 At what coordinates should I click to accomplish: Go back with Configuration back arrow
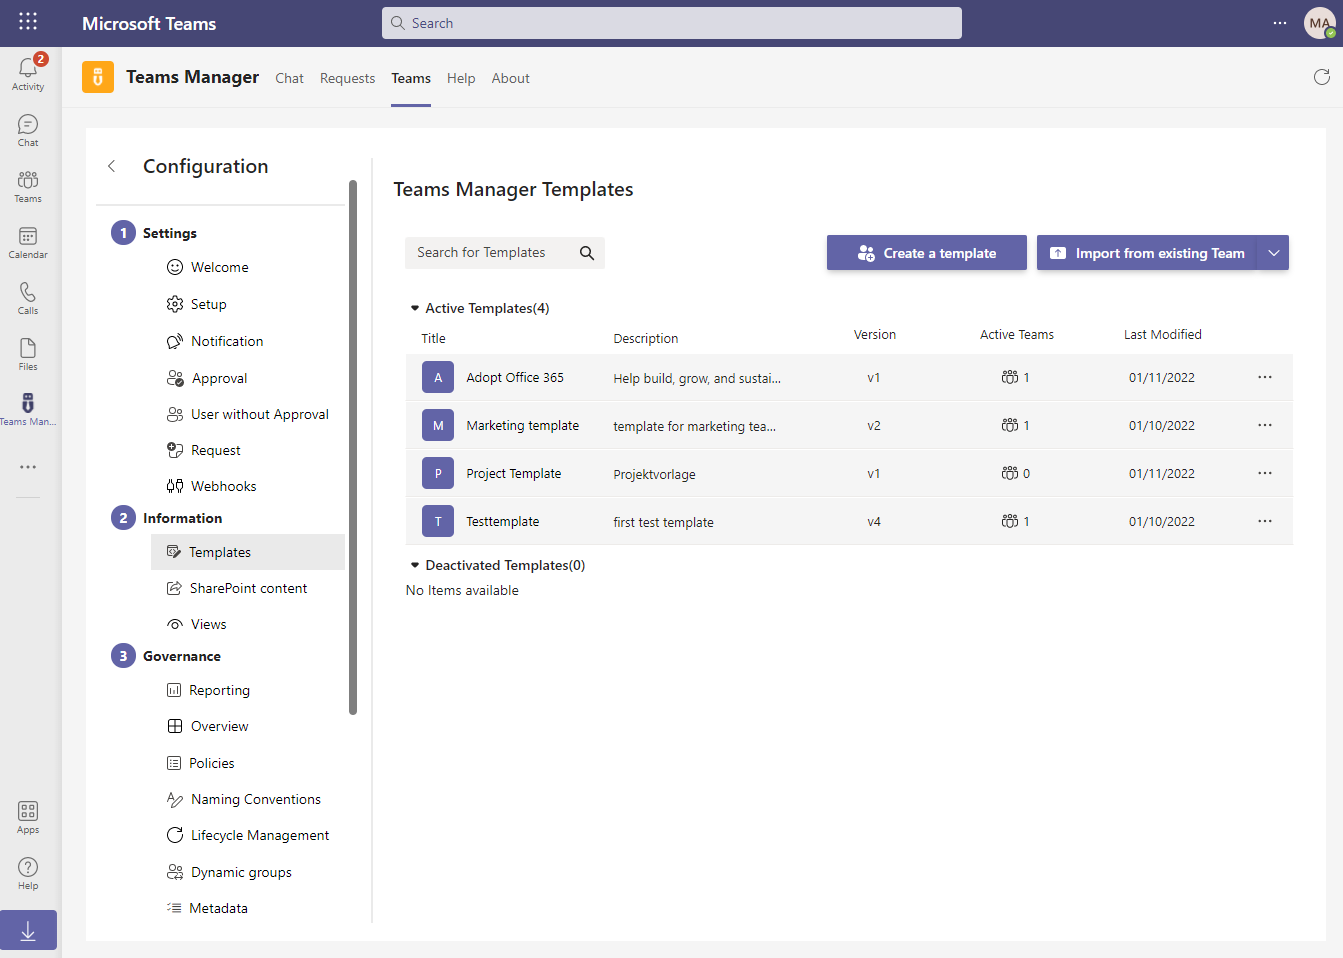coord(112,166)
